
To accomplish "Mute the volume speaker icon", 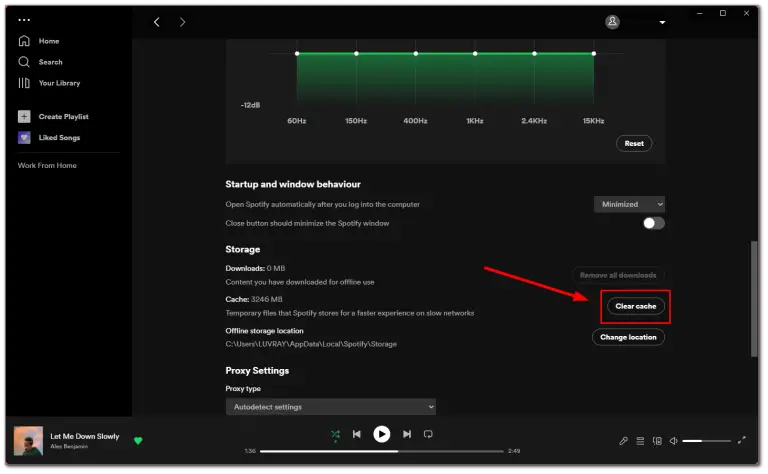I will point(673,440).
